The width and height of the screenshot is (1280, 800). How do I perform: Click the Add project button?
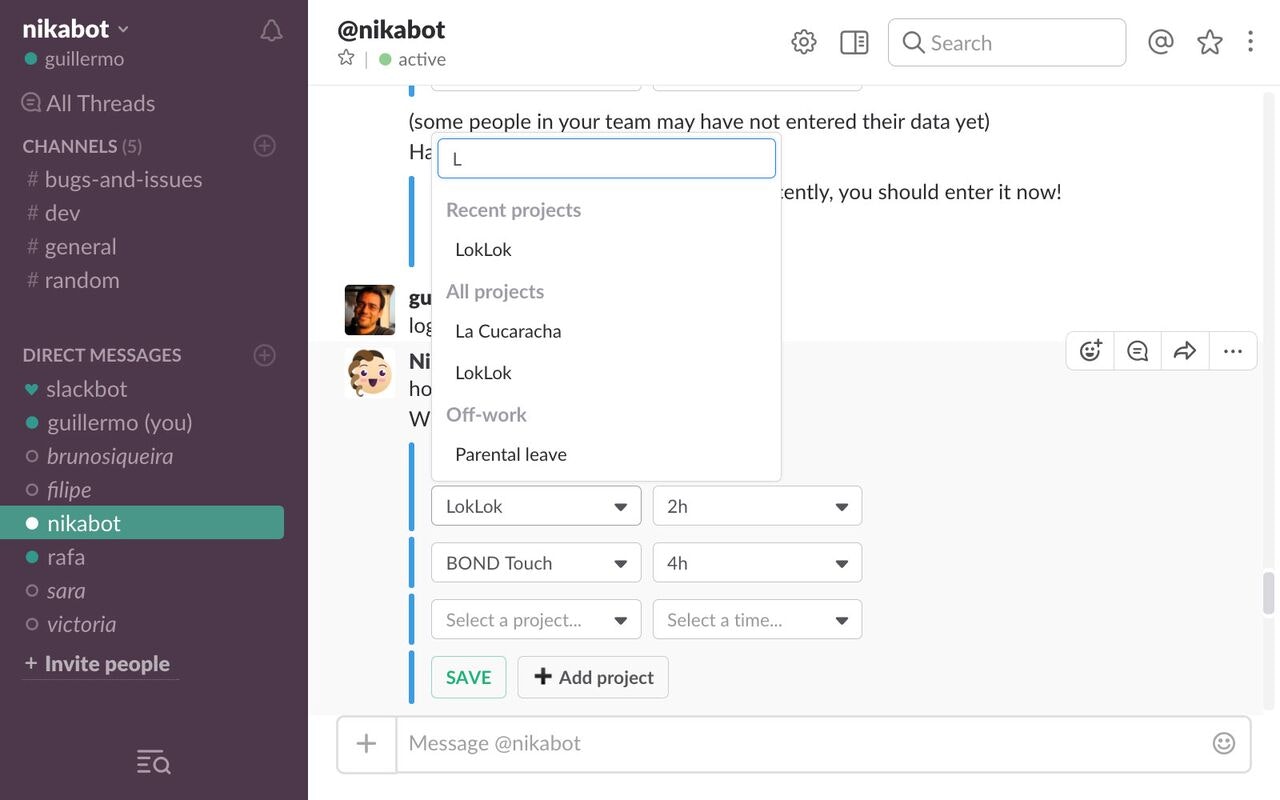(593, 677)
